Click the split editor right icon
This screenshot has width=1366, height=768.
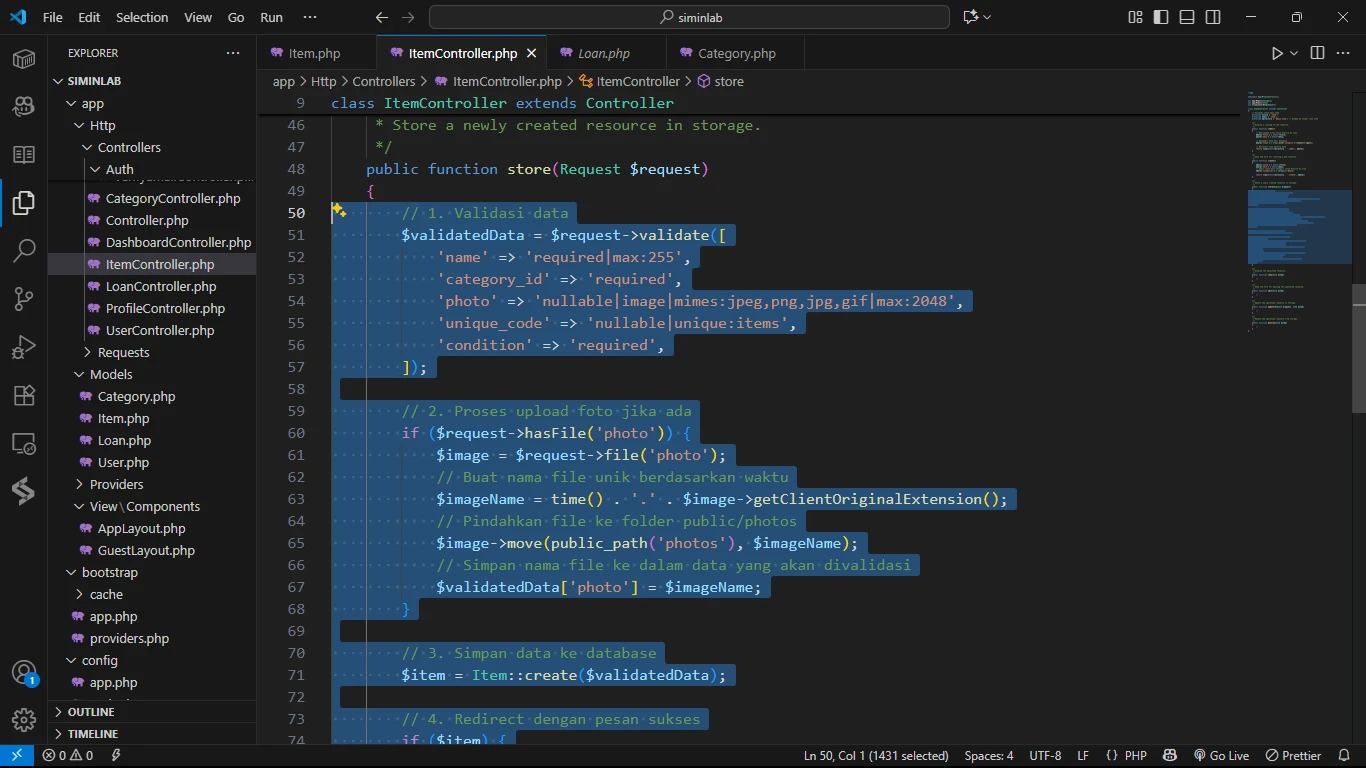pos(1317,53)
